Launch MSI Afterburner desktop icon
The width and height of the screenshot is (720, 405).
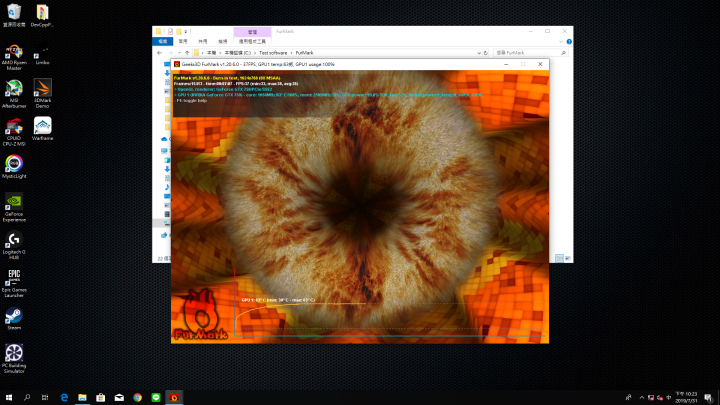point(14,94)
